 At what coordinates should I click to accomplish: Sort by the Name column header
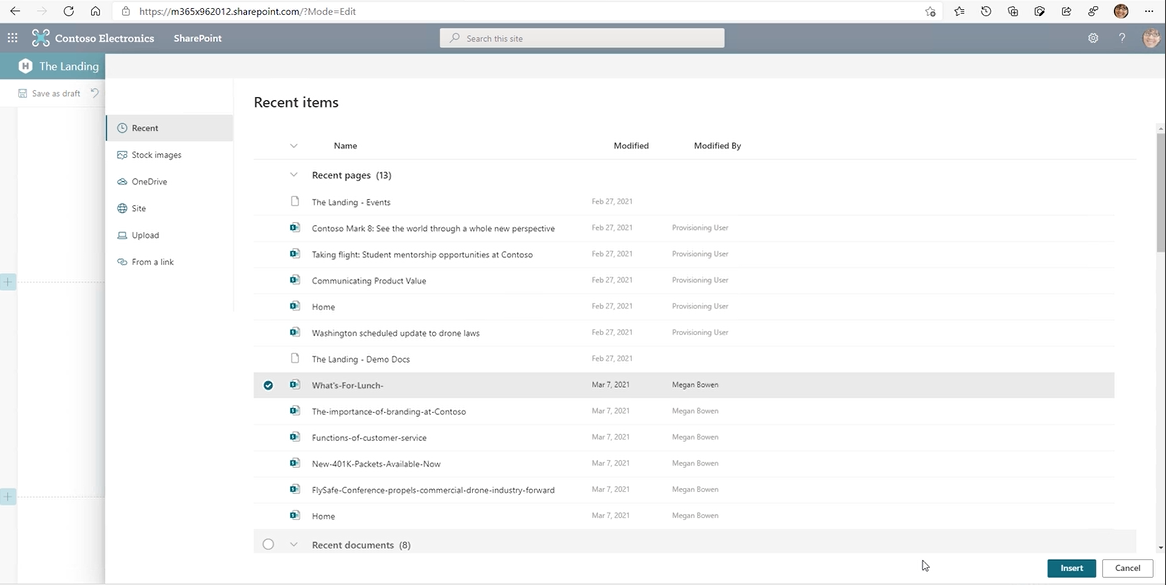(x=345, y=146)
